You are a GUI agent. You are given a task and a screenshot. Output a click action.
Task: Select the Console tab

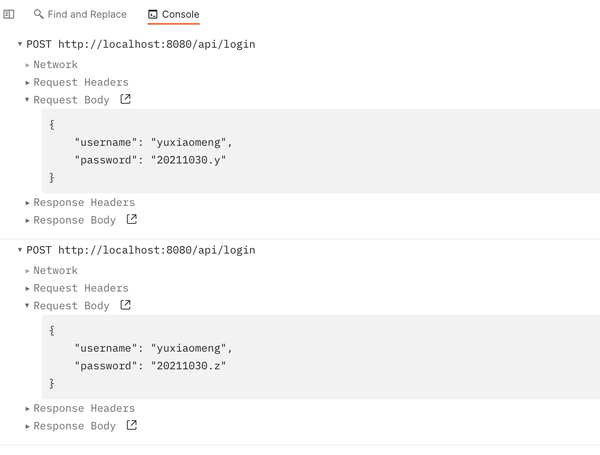pyautogui.click(x=180, y=15)
